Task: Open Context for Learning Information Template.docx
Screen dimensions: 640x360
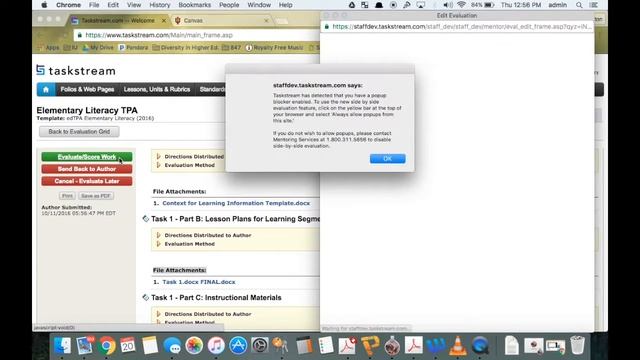Action: (x=236, y=203)
